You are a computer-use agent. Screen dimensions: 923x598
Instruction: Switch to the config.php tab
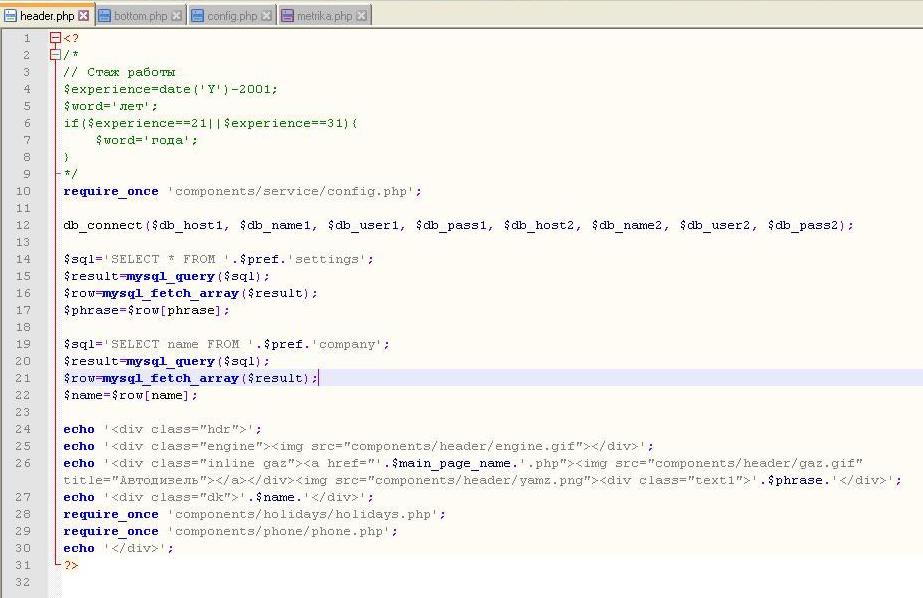tap(231, 16)
